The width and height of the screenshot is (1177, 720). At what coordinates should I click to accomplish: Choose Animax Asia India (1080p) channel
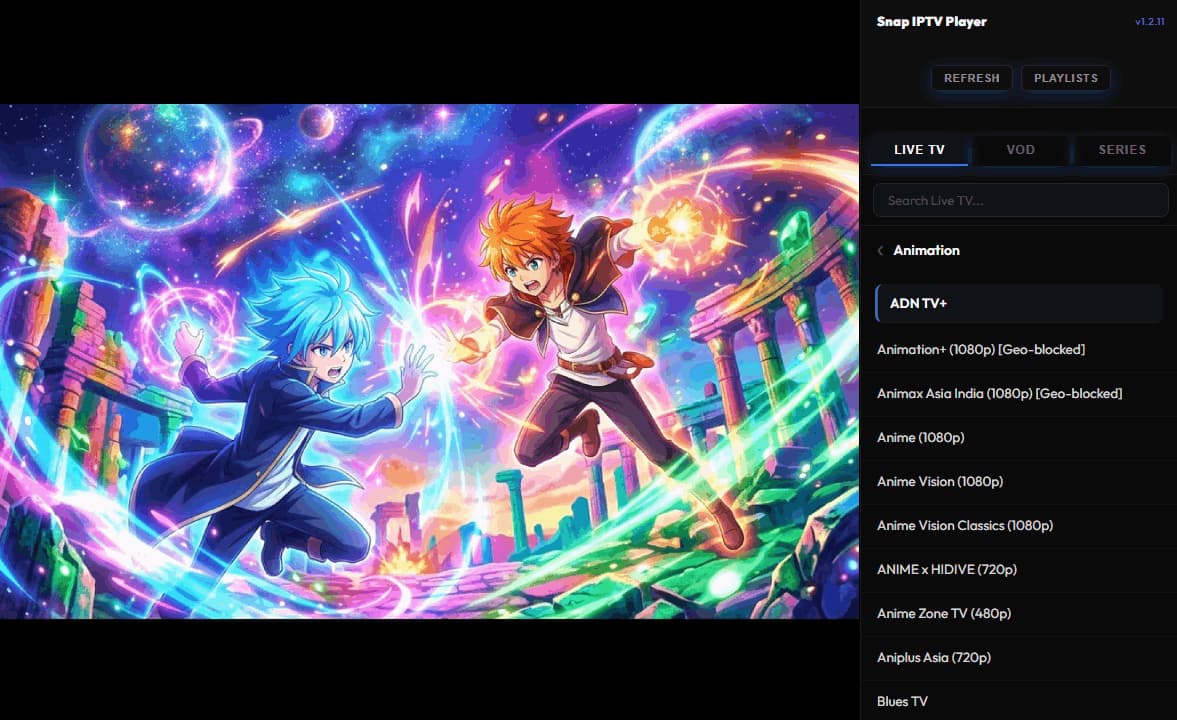tap(999, 393)
